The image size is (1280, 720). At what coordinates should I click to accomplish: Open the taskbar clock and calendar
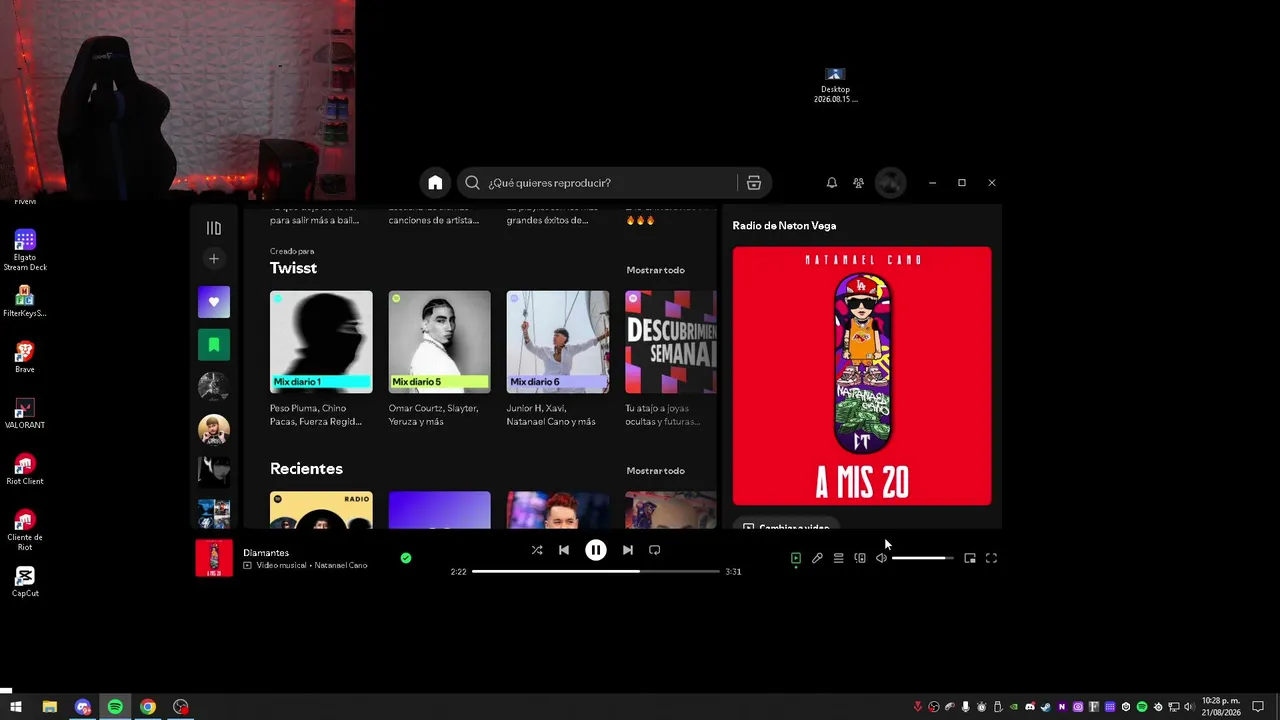pos(1221,707)
